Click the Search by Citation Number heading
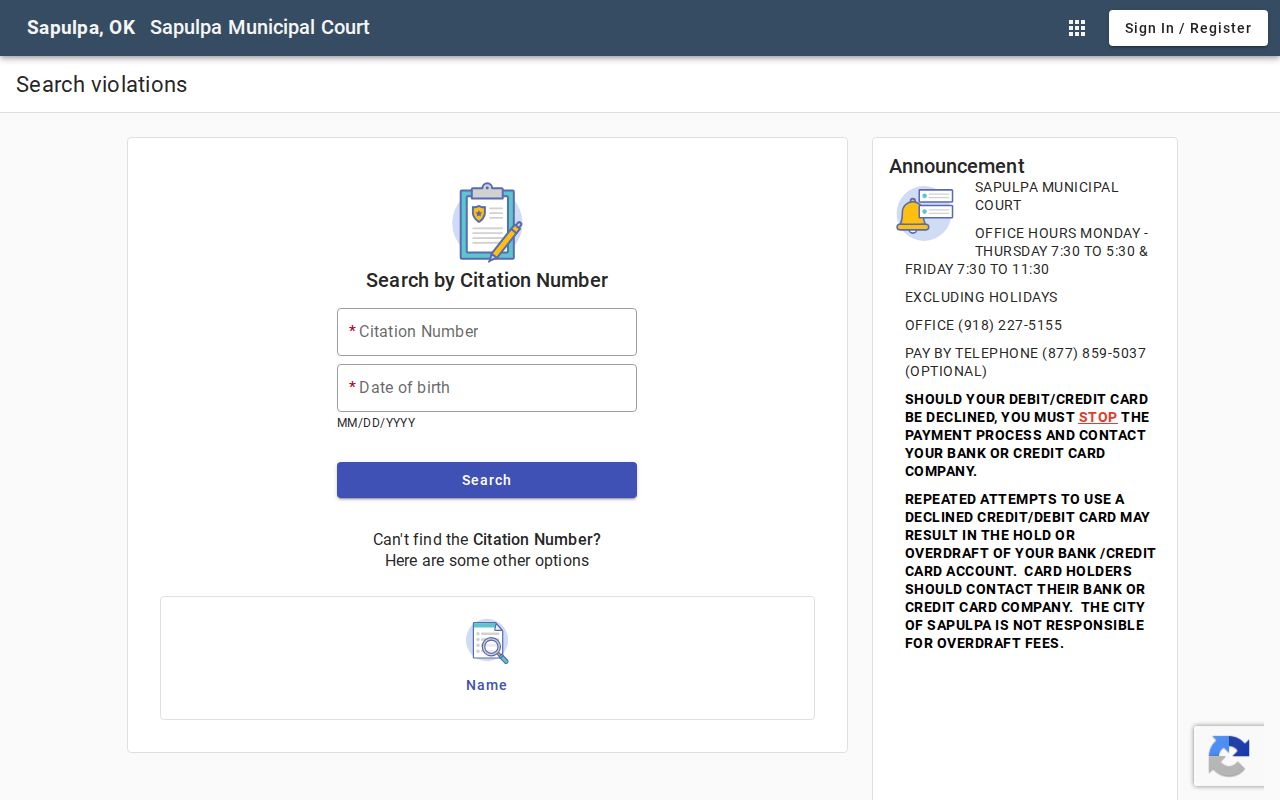The height and width of the screenshot is (800, 1280). pos(487,280)
